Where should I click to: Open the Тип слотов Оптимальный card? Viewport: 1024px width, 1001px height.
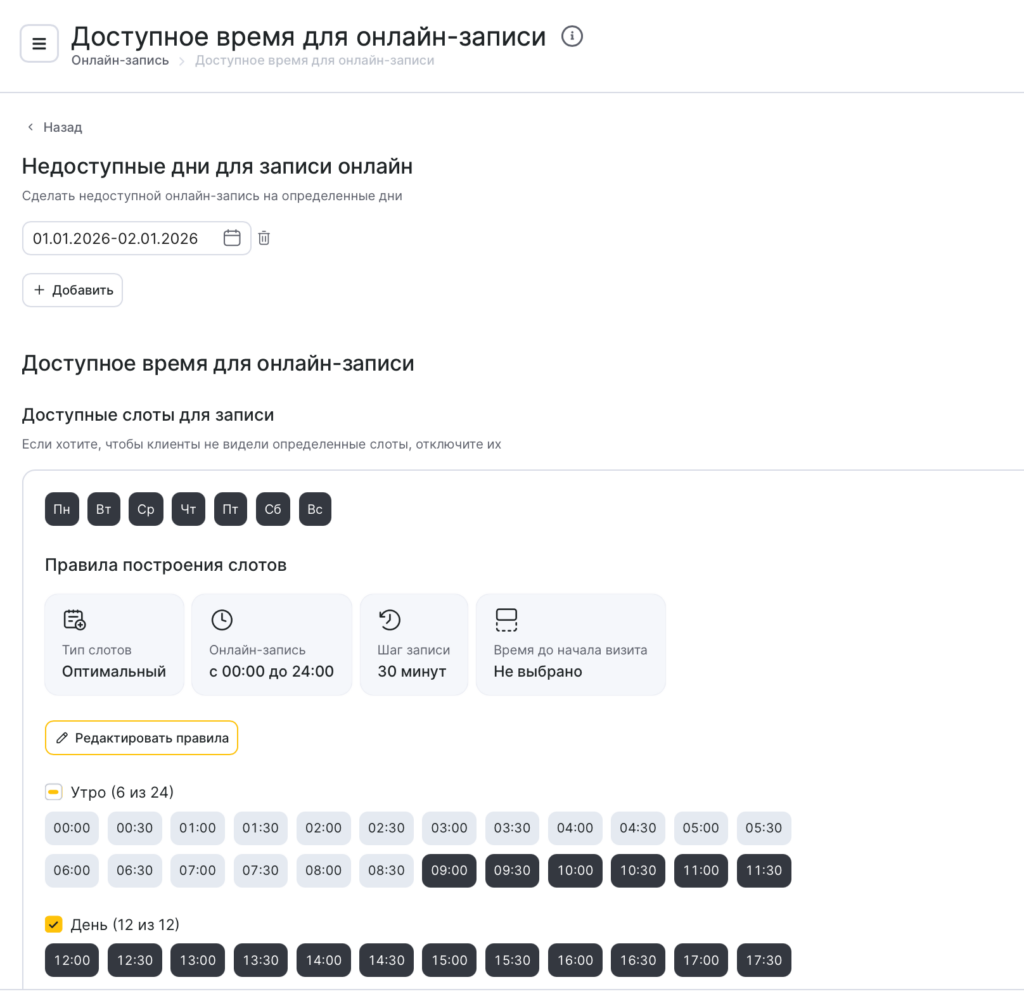[114, 644]
